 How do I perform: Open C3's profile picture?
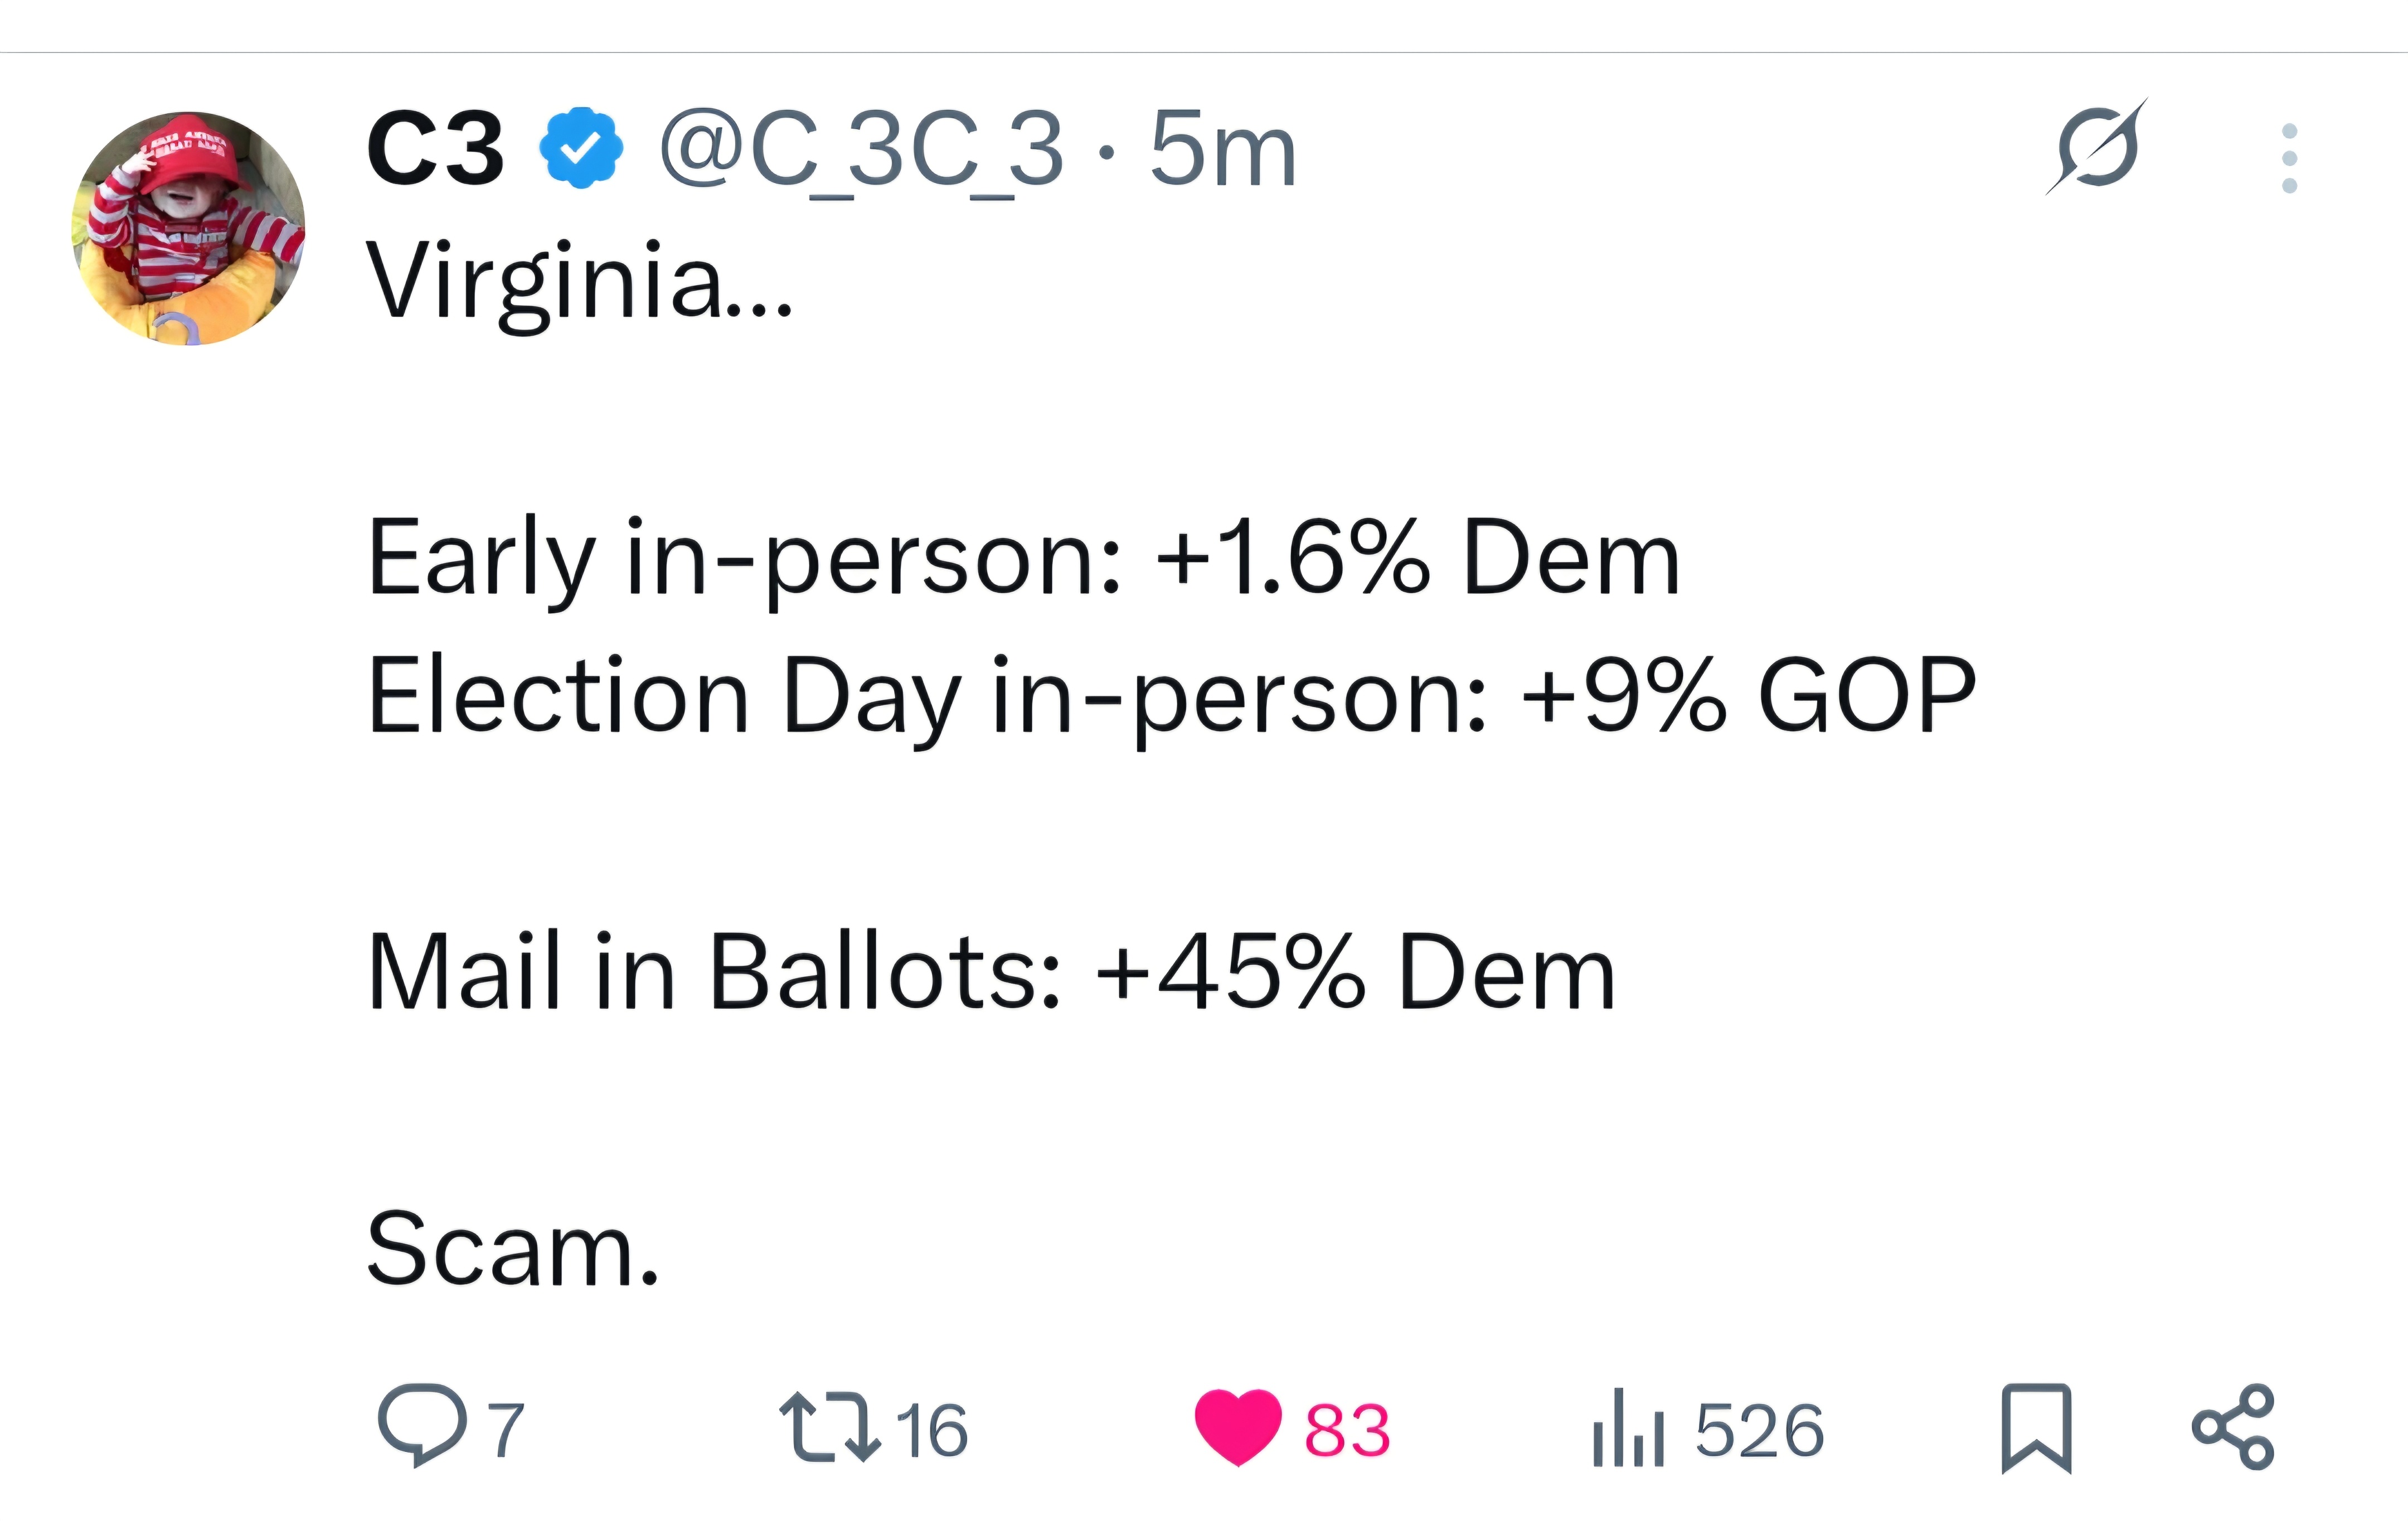188,228
